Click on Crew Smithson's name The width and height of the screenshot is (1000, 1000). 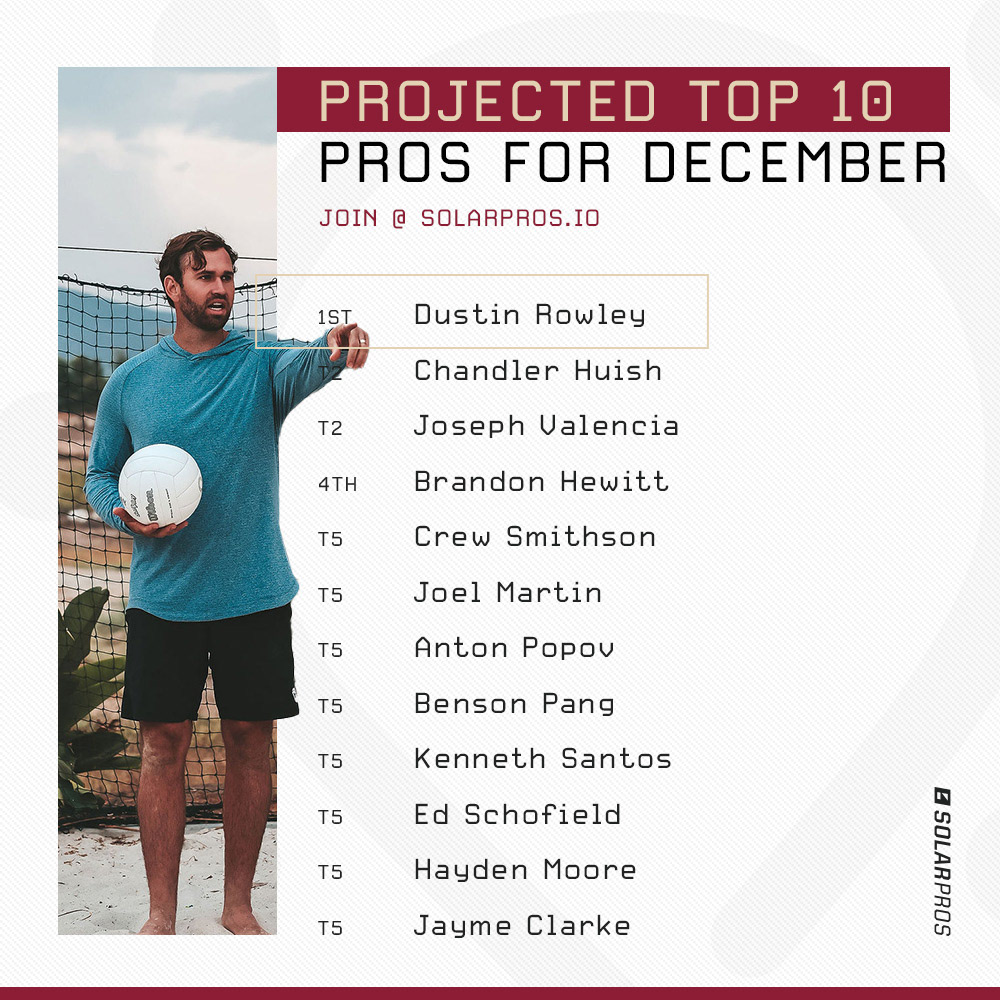[x=534, y=537]
